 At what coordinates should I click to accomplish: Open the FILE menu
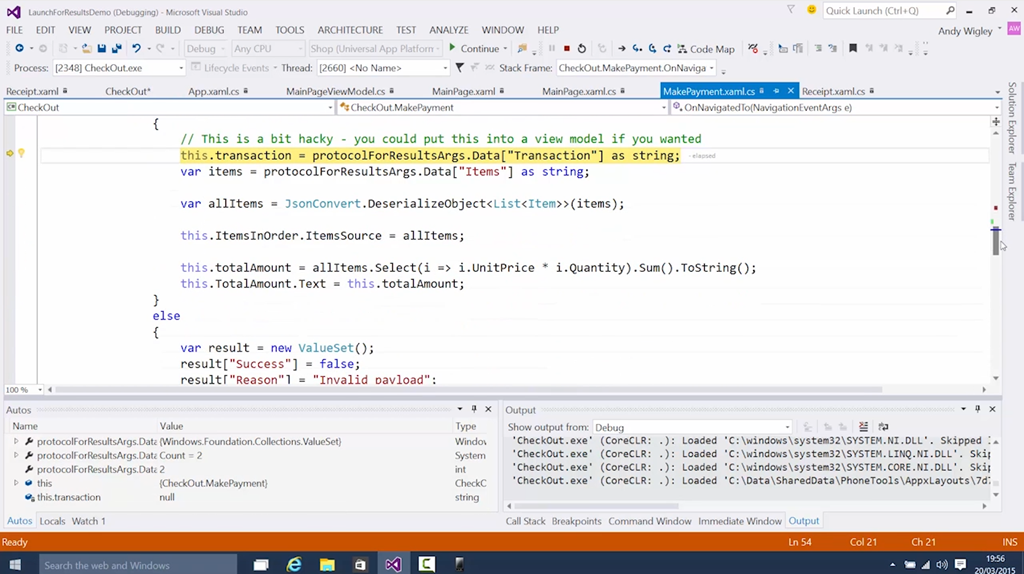tap(14, 29)
